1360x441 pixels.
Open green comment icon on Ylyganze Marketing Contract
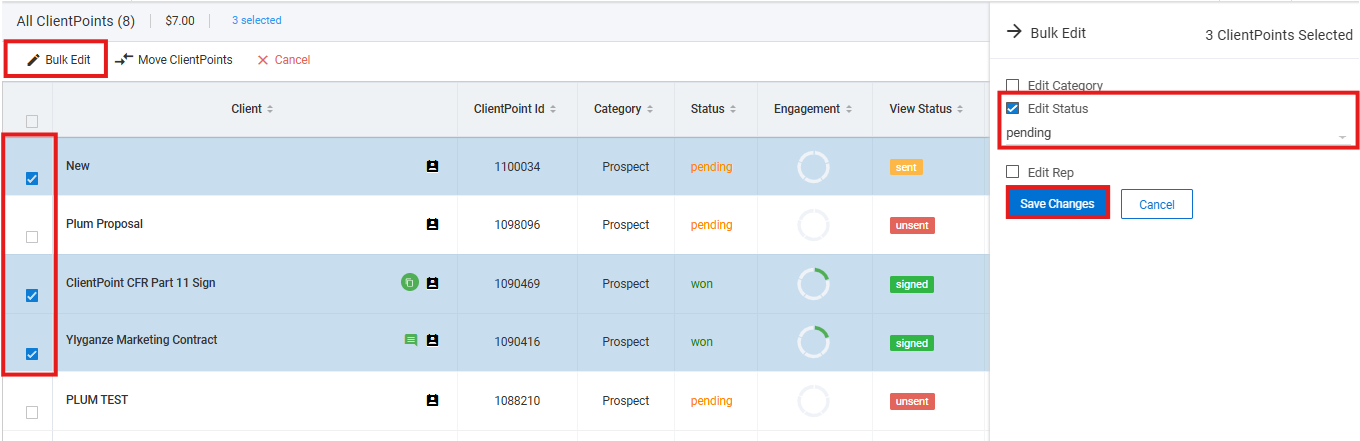point(410,340)
